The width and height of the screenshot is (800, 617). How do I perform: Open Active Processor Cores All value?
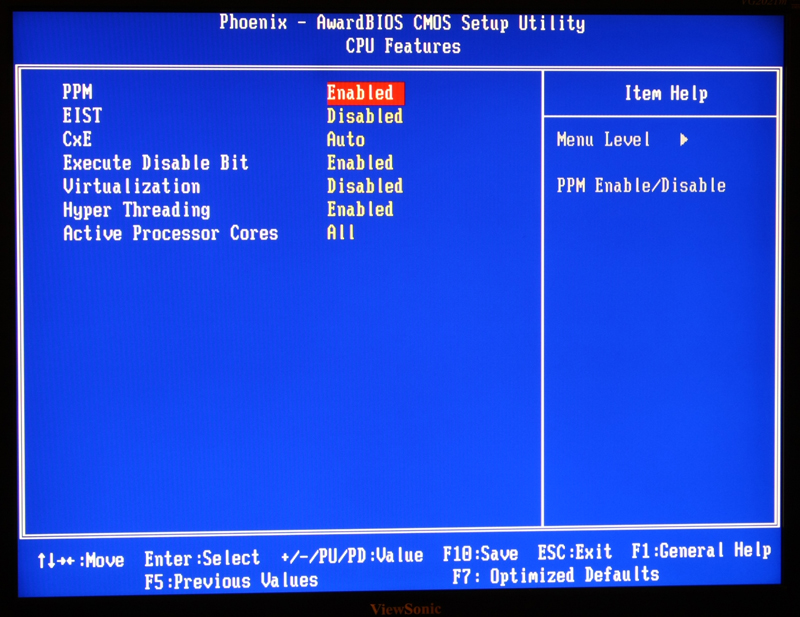click(341, 233)
